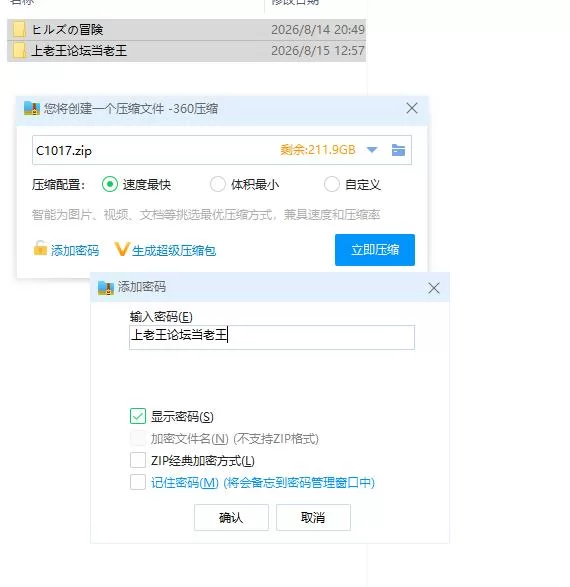Screen dimensions: 570x587
Task: Click the 360压缩 icon in the 添加密码 title bar
Action: (106, 288)
